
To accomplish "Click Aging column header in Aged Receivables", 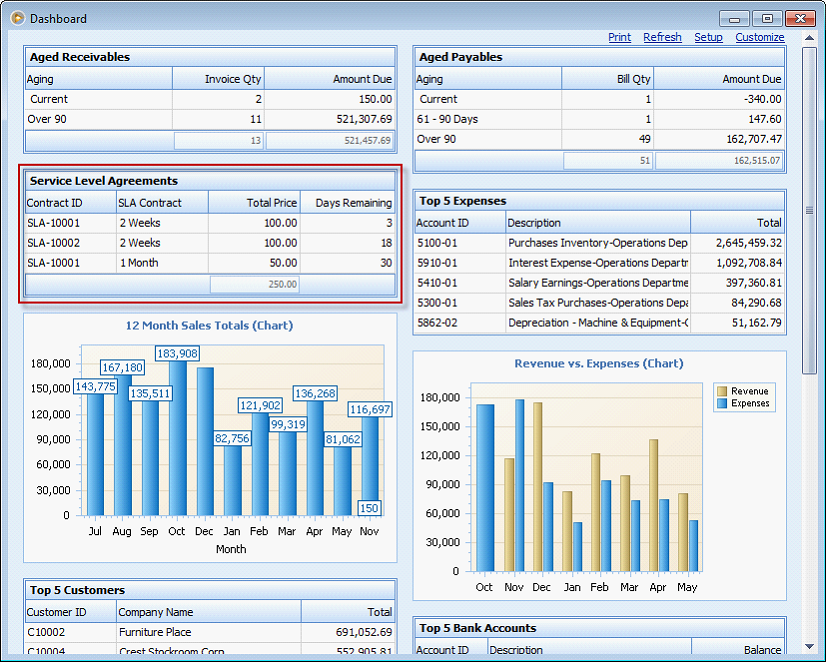I will pyautogui.click(x=99, y=79).
